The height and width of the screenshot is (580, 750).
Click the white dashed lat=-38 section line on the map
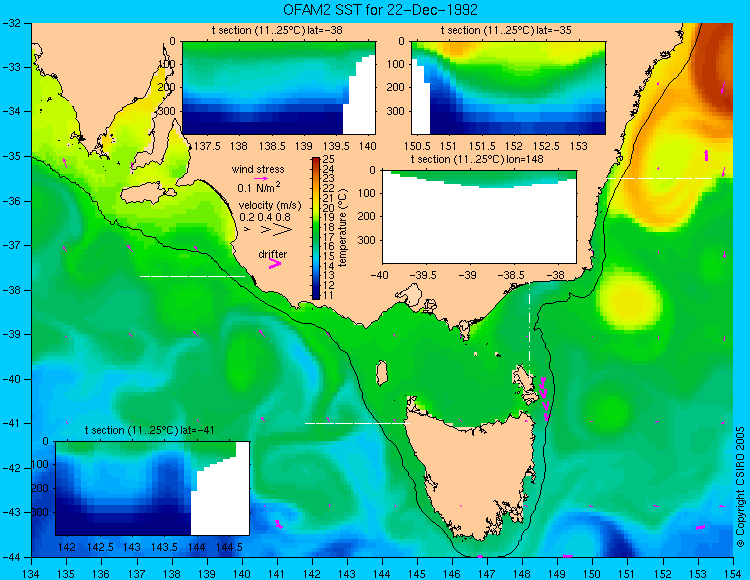192,276
